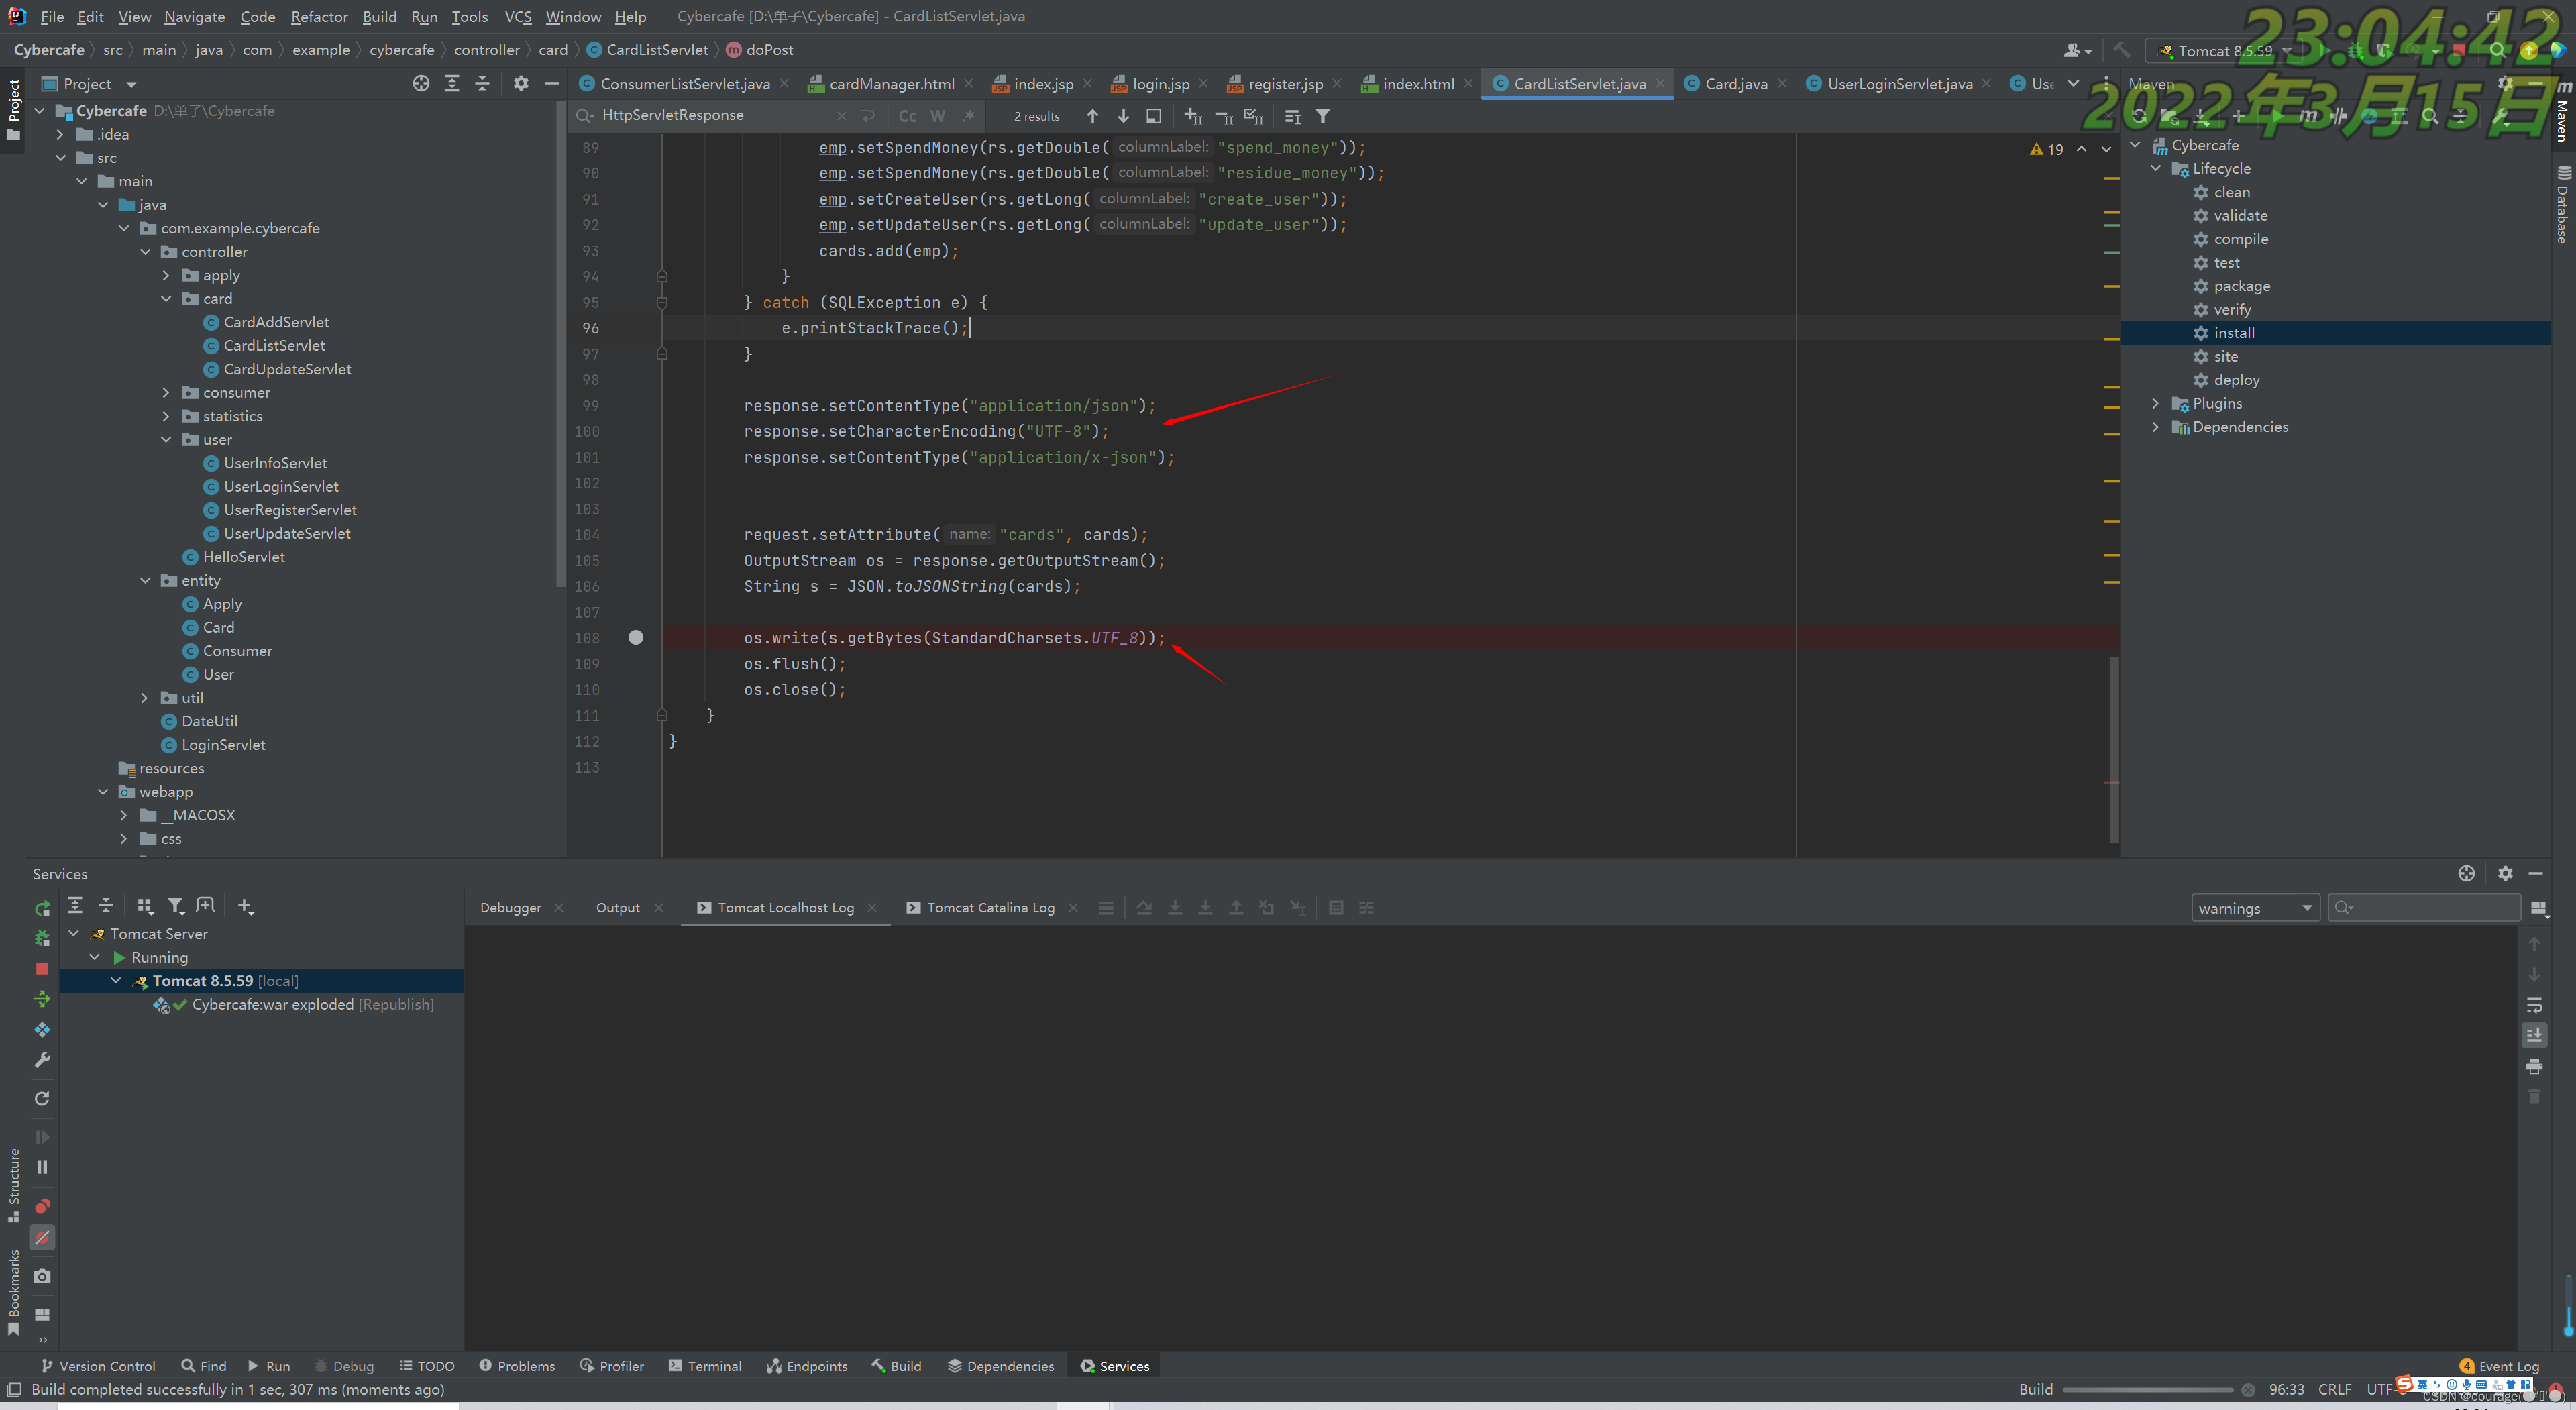Expand the consumer package folder
This screenshot has width=2576, height=1410.
click(167, 393)
